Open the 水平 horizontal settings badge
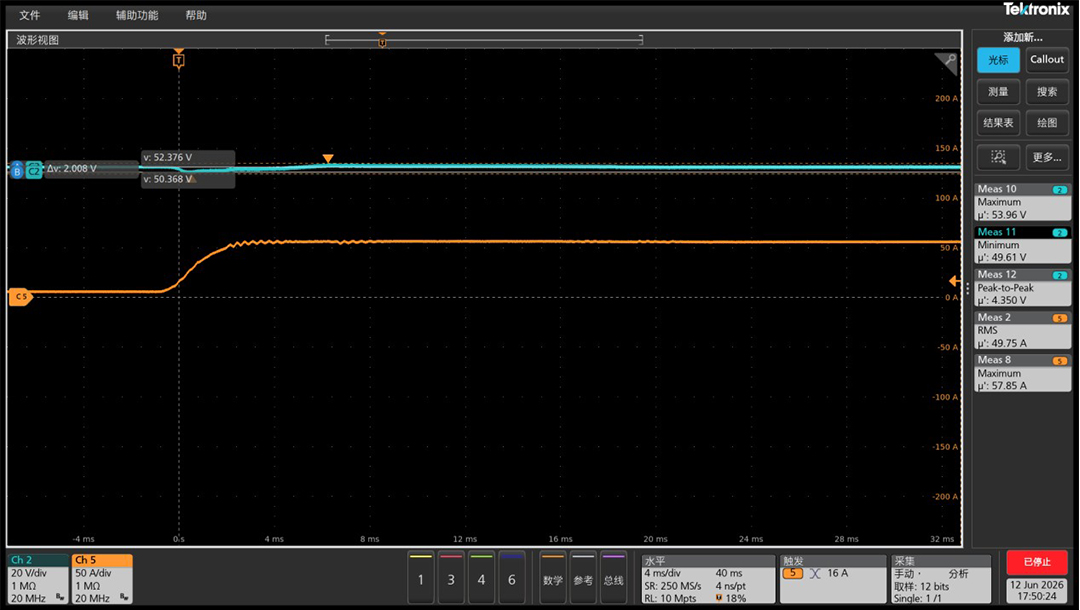Image resolution: width=1080 pixels, height=610 pixels. tap(707, 579)
